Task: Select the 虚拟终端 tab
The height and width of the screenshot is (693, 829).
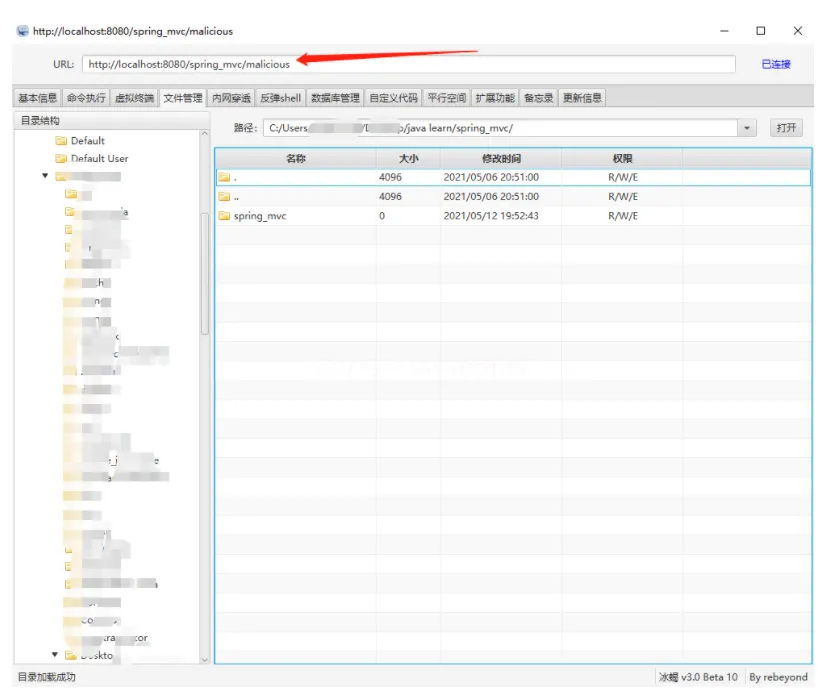Action: click(134, 98)
